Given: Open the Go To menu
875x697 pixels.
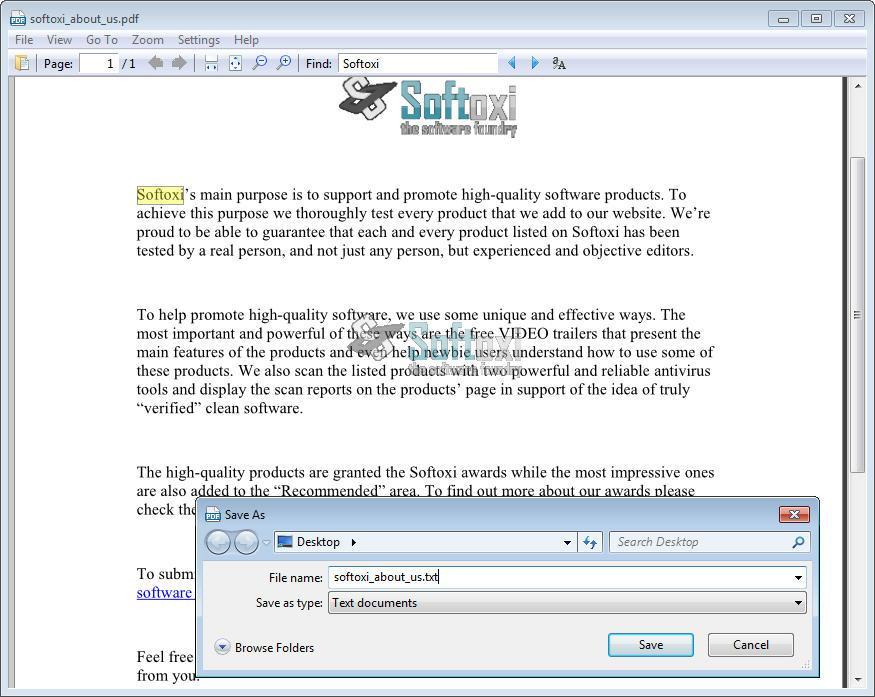Looking at the screenshot, I should [102, 40].
